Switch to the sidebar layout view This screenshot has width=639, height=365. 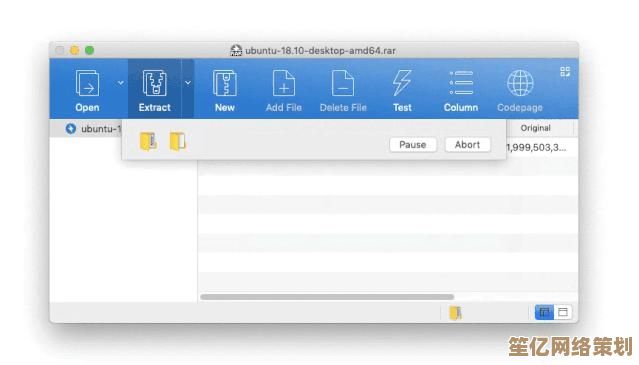[x=544, y=312]
